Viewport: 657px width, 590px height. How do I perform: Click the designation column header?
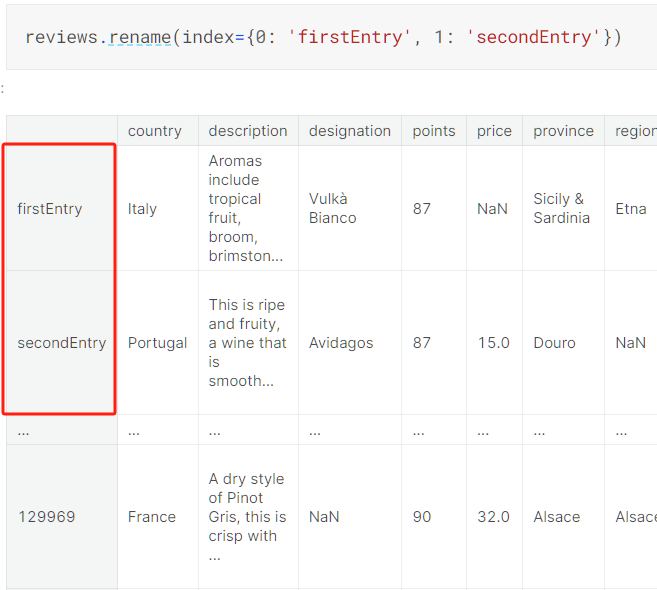click(x=350, y=131)
